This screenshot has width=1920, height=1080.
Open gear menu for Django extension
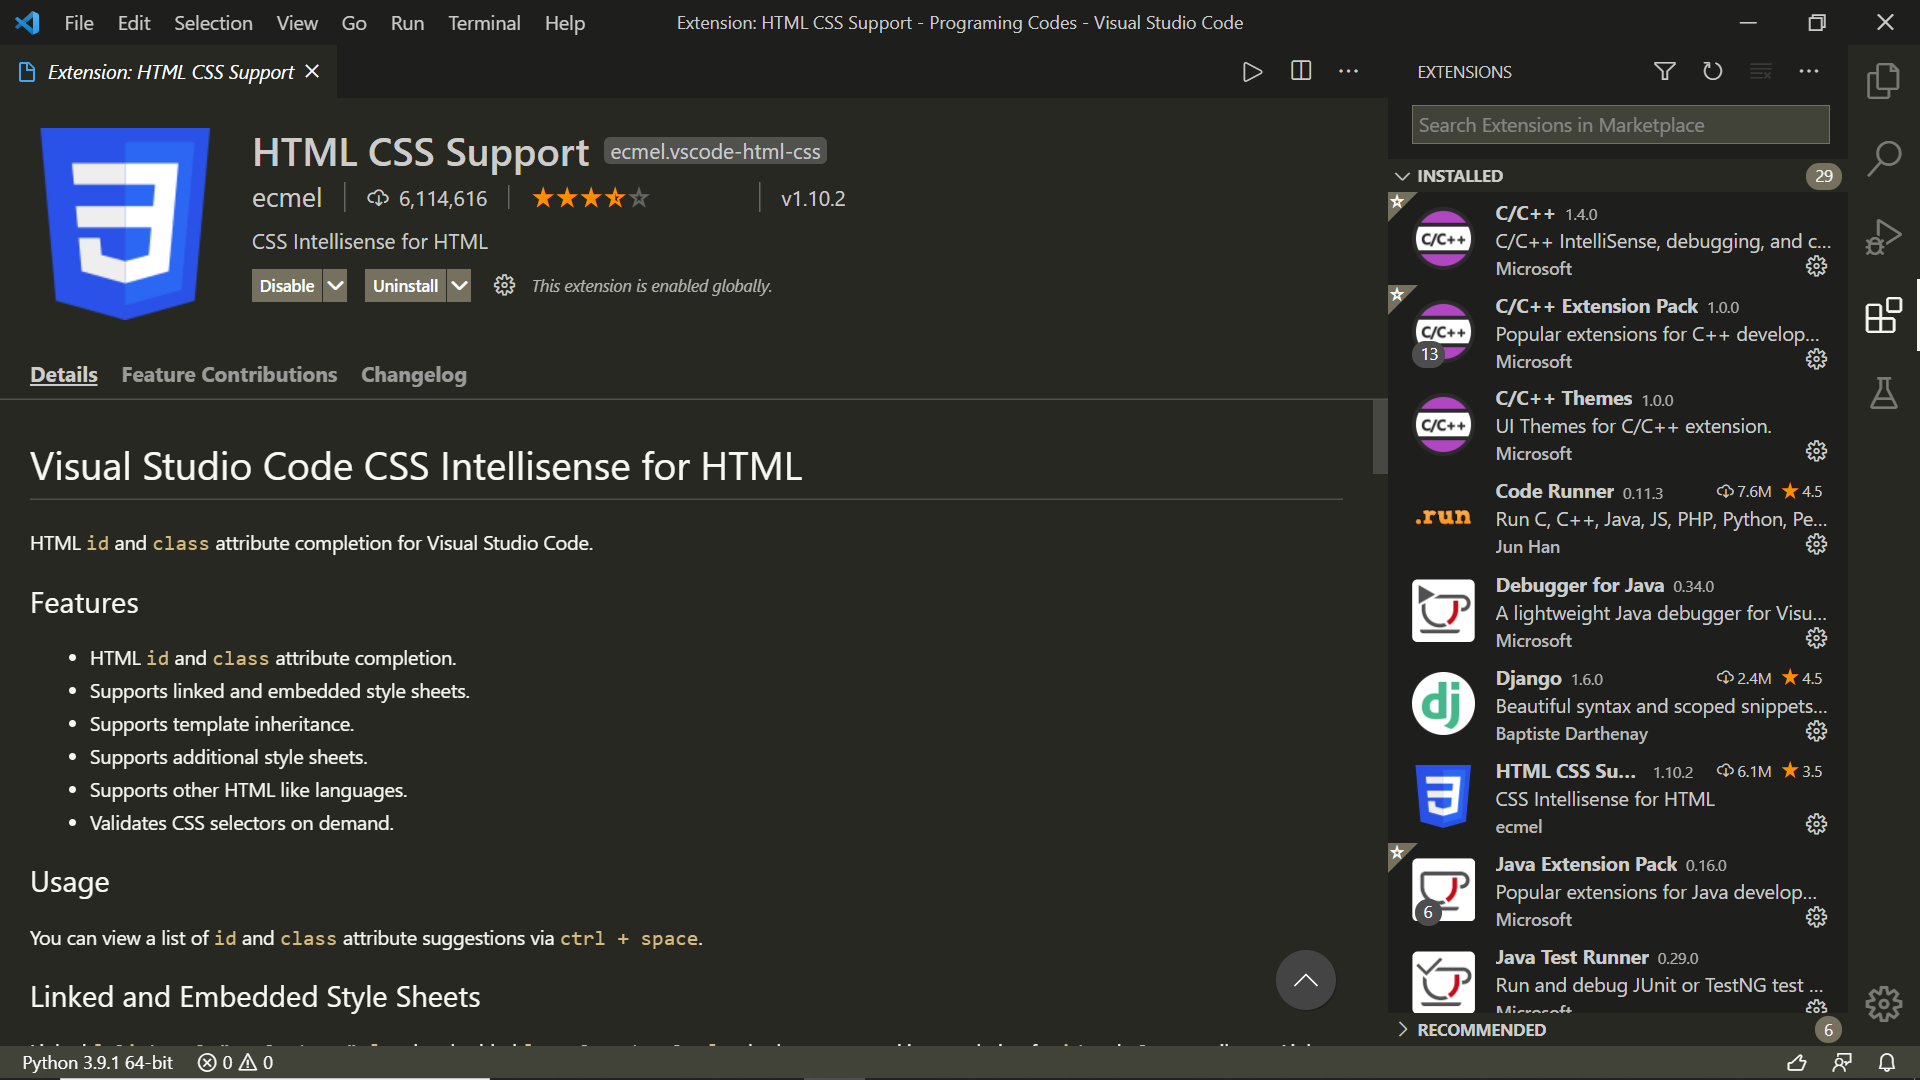tap(1816, 731)
